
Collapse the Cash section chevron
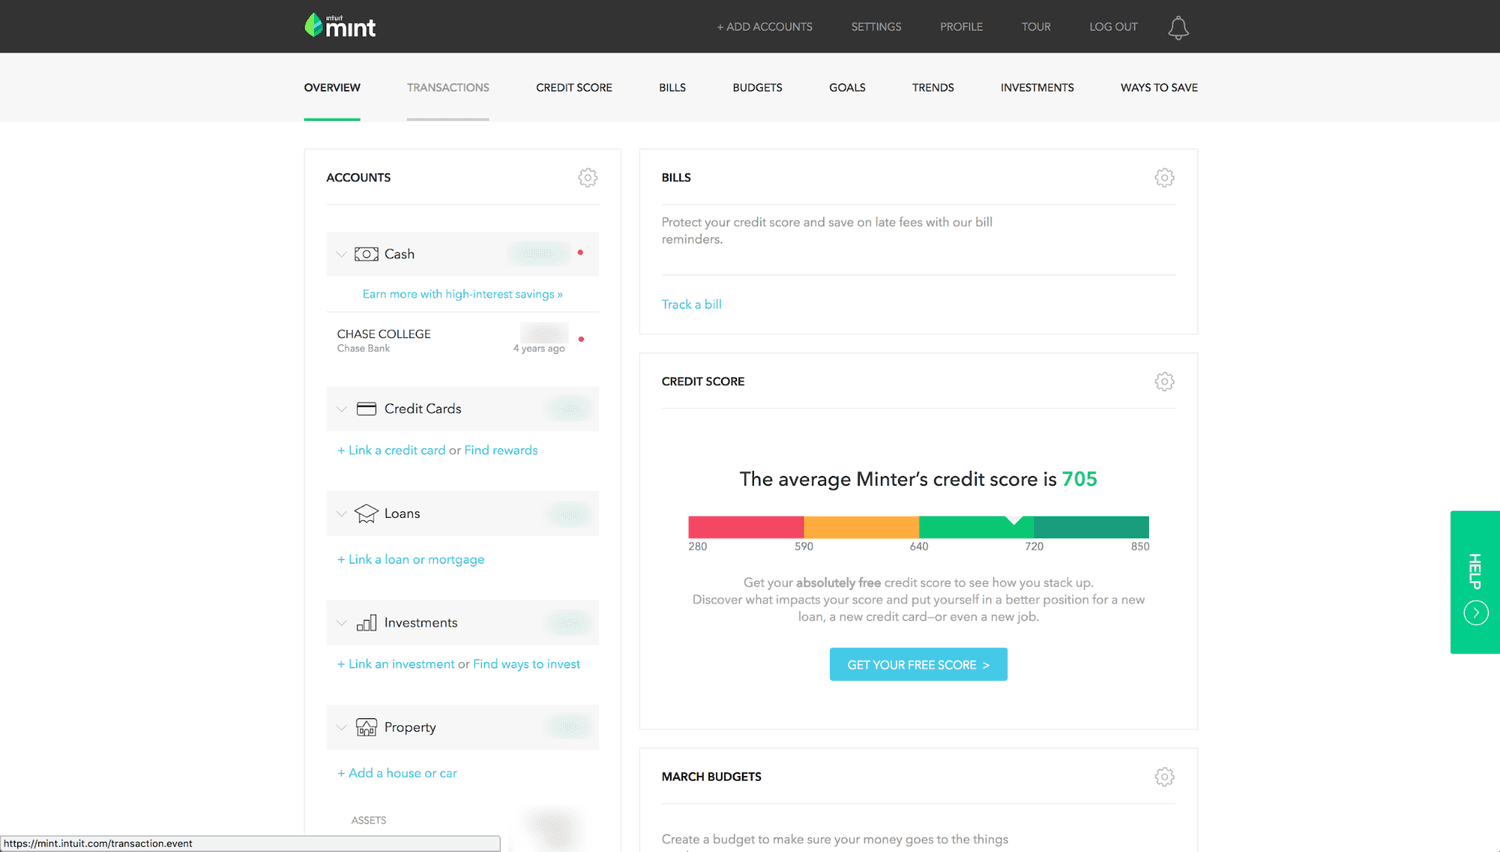point(342,254)
